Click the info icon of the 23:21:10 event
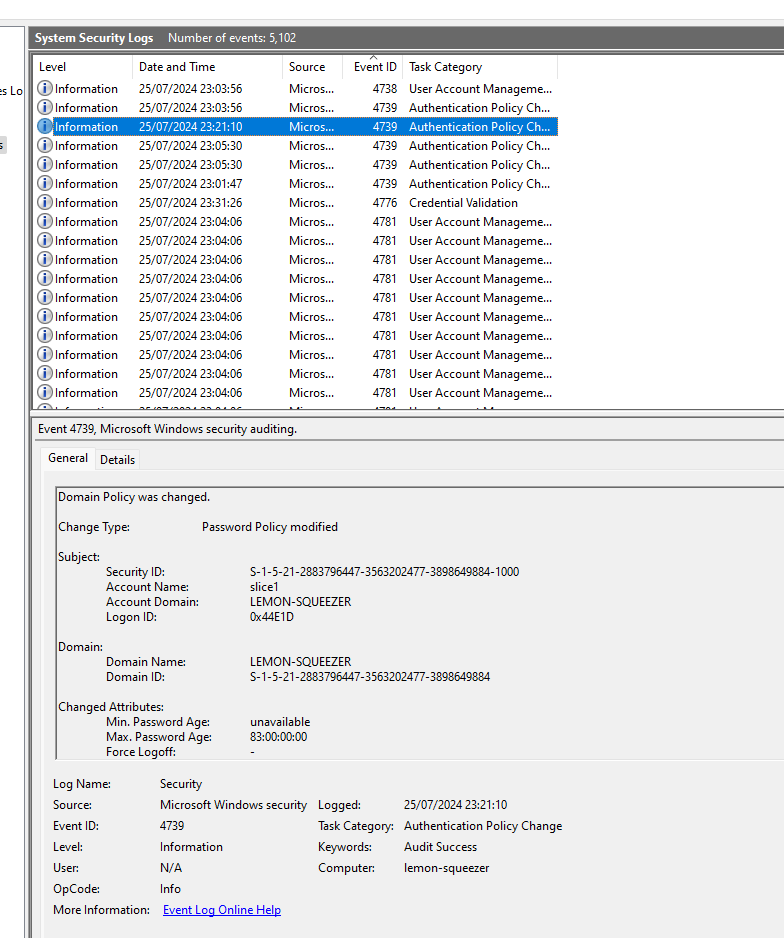784x938 pixels. pyautogui.click(x=45, y=127)
